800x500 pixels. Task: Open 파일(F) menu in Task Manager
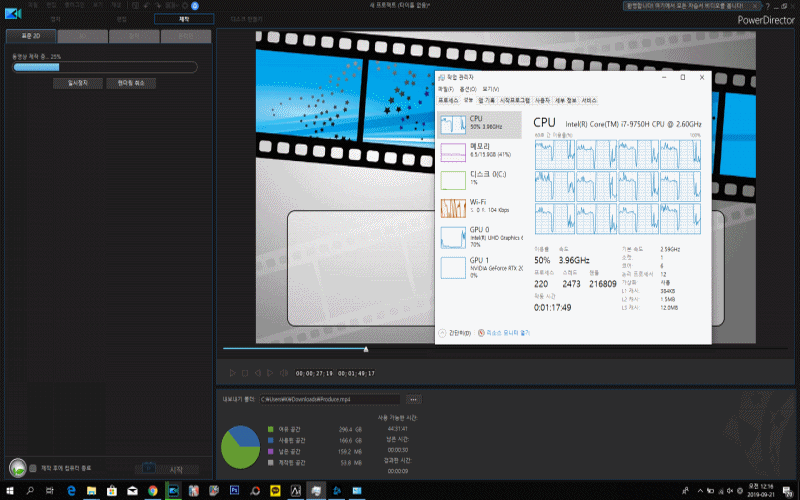(445, 89)
